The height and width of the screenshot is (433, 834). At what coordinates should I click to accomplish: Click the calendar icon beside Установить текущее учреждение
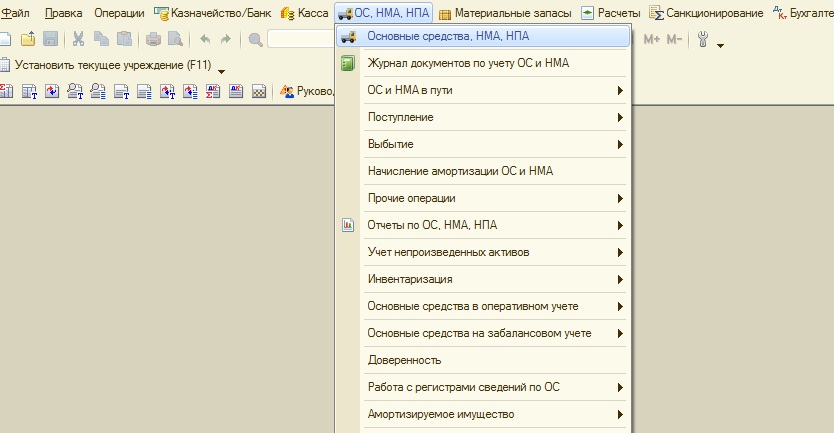point(5,66)
